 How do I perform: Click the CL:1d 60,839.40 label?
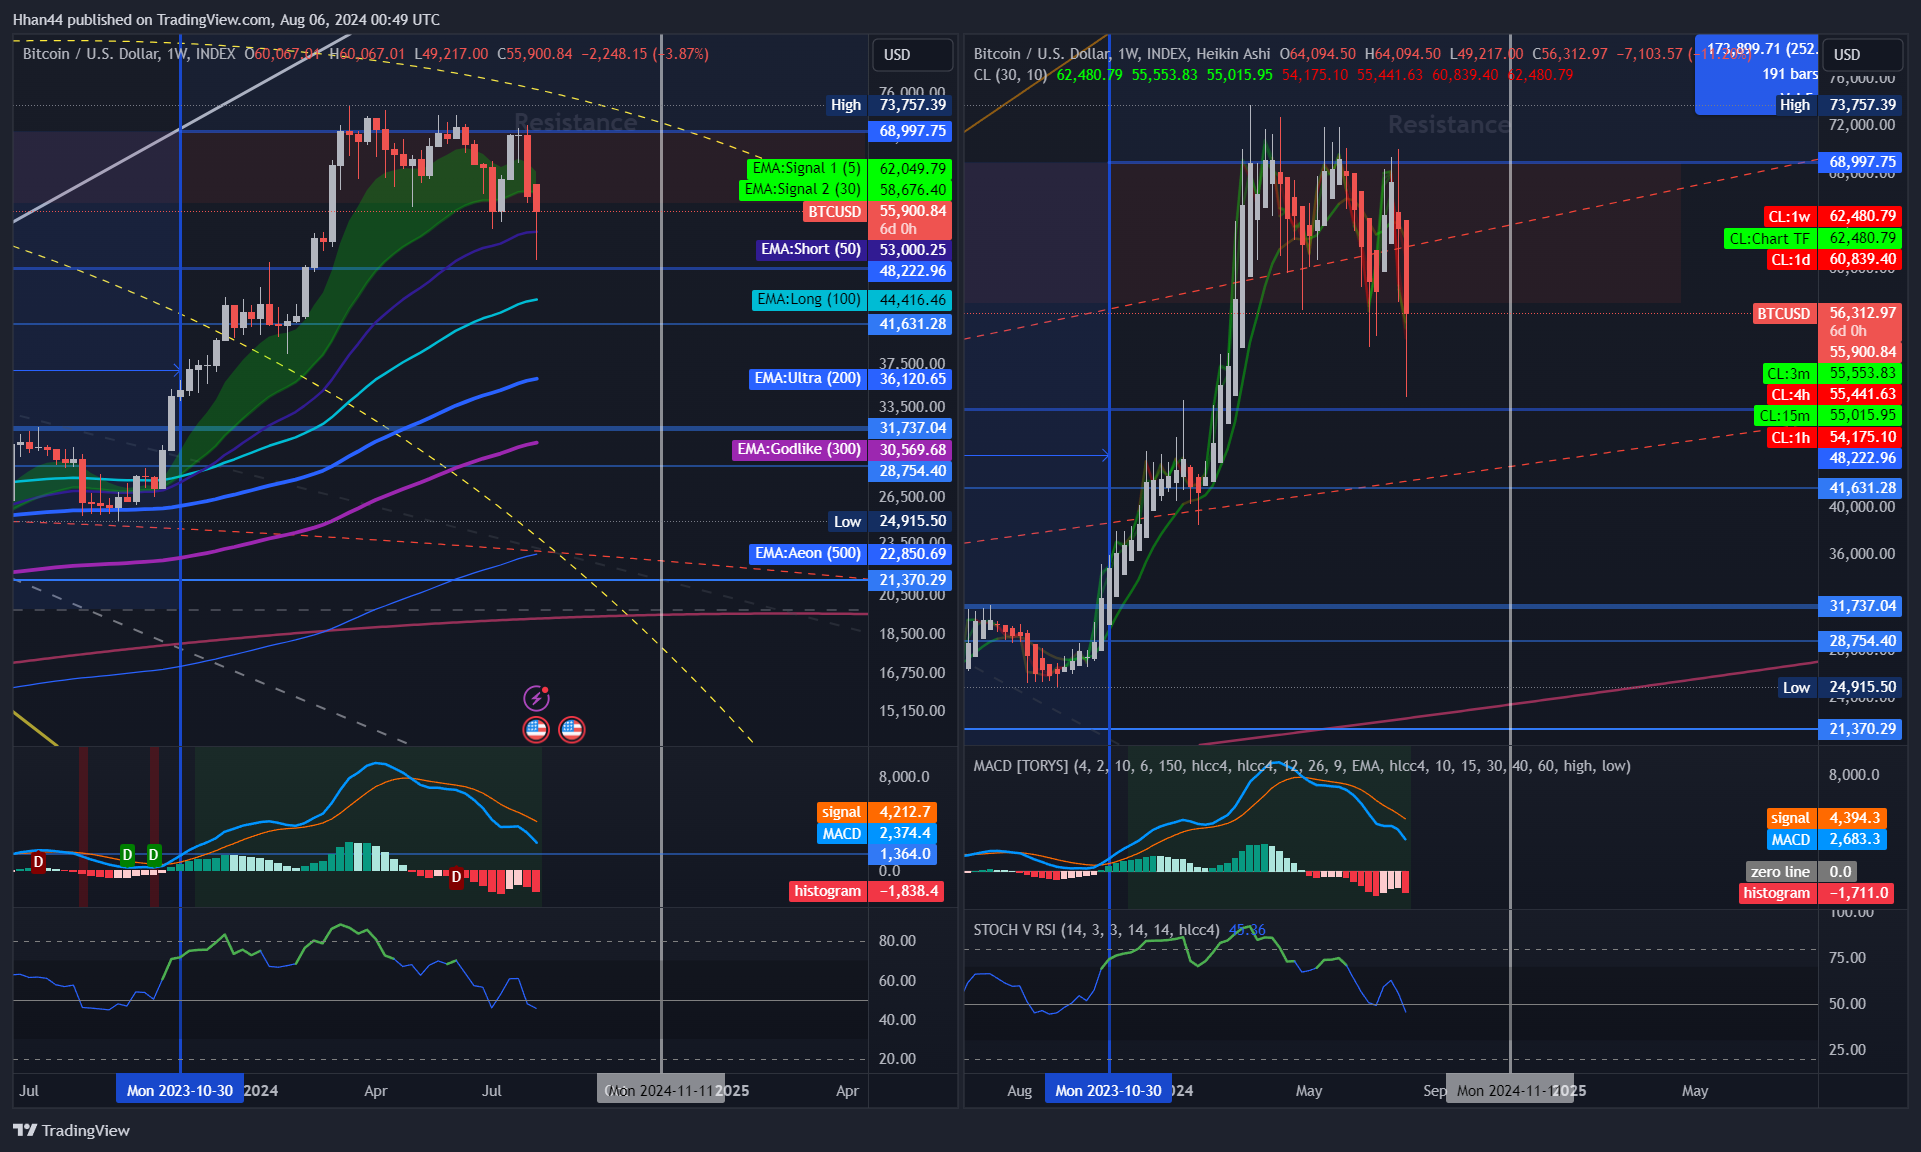[x=1834, y=260]
